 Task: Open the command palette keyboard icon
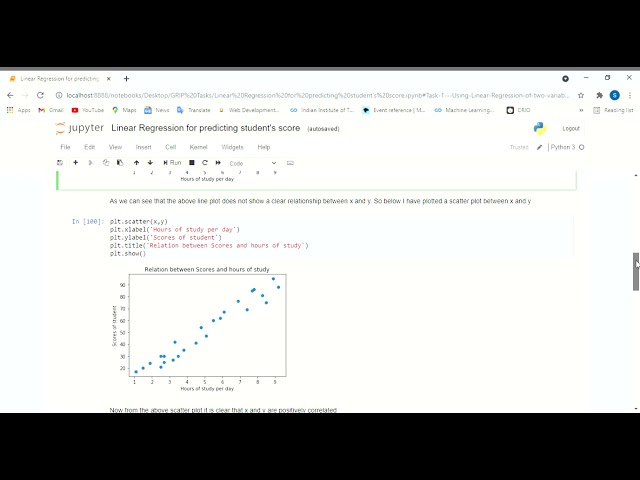290,163
